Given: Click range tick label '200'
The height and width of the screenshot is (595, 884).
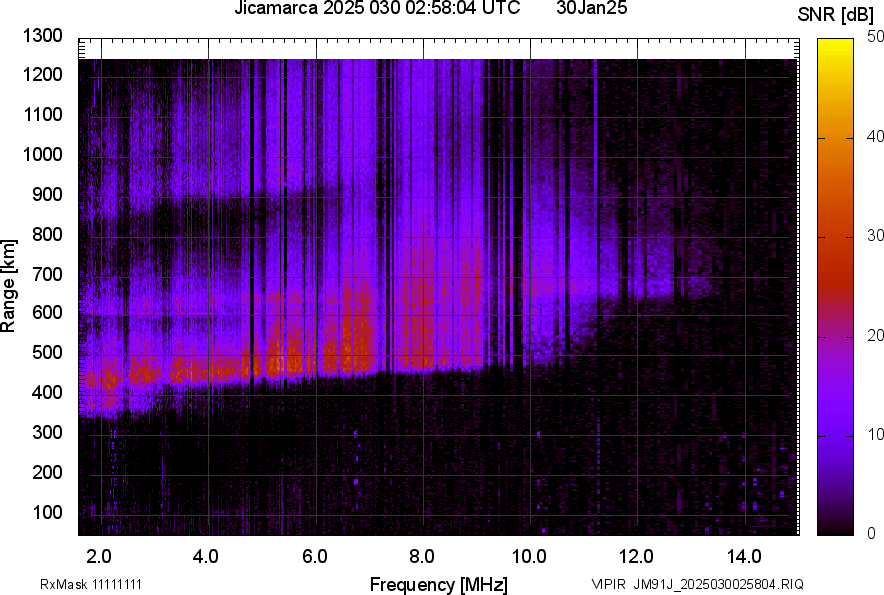Looking at the screenshot, I should click(x=47, y=472).
